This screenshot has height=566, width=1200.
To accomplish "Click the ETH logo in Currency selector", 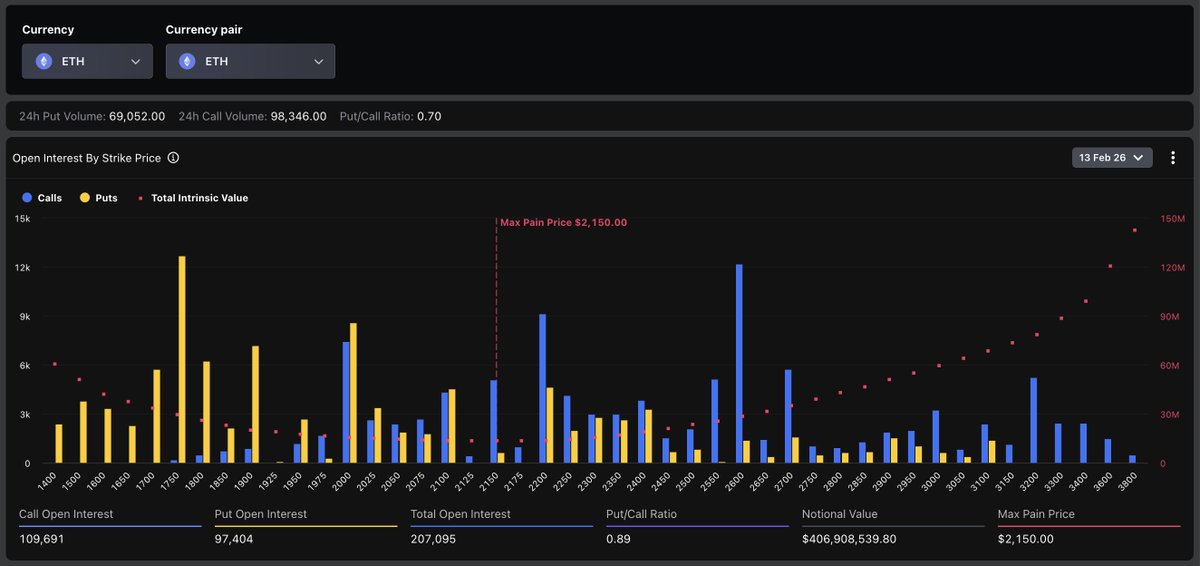I will [43, 61].
